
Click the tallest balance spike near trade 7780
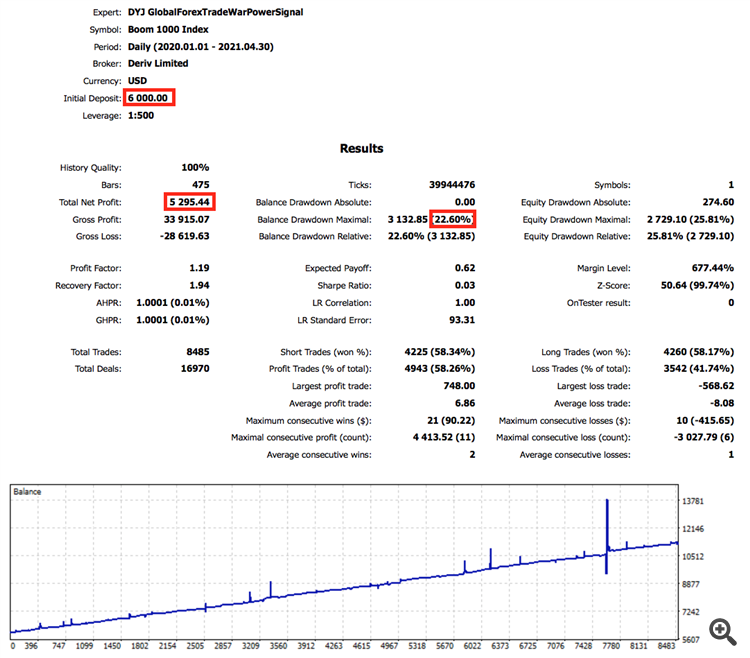pos(607,537)
